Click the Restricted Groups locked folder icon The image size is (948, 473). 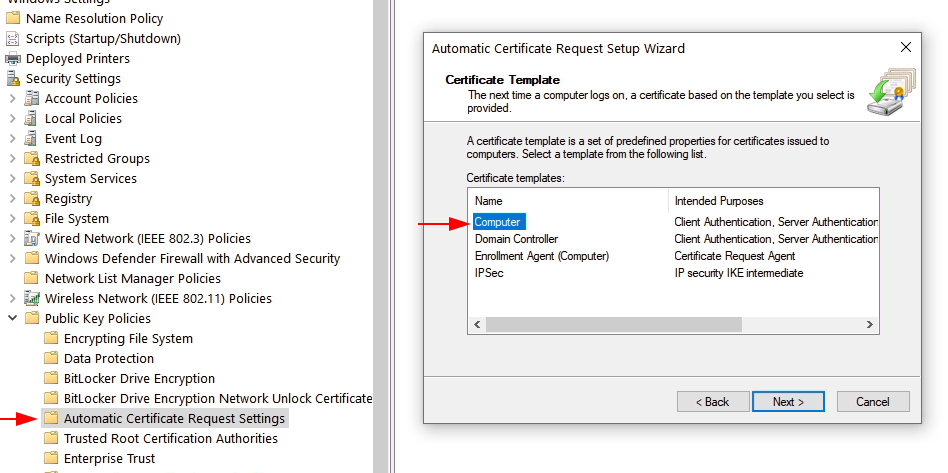coord(31,158)
